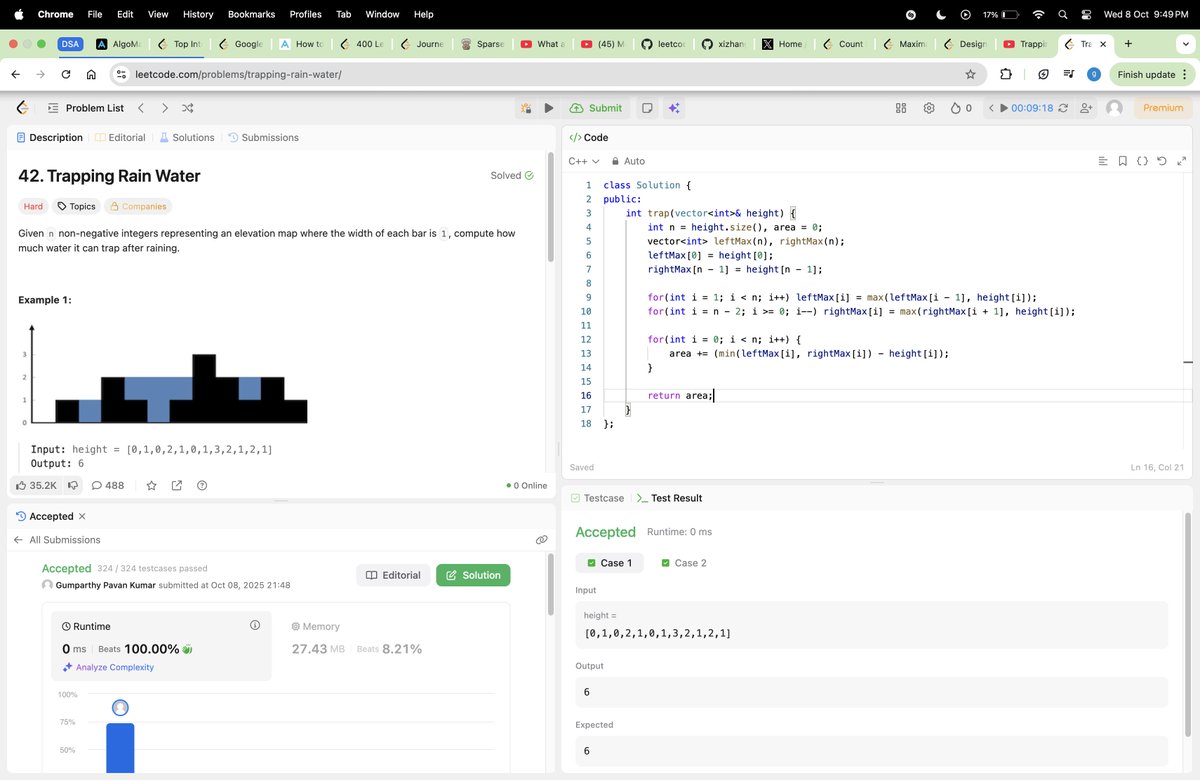Open the Problem List panel
Image resolution: width=1200 pixels, height=780 pixels.
click(85, 108)
